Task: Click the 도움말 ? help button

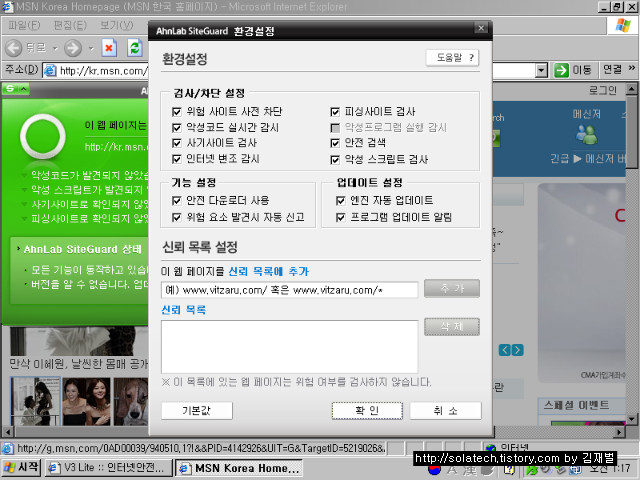Action: pyautogui.click(x=452, y=58)
